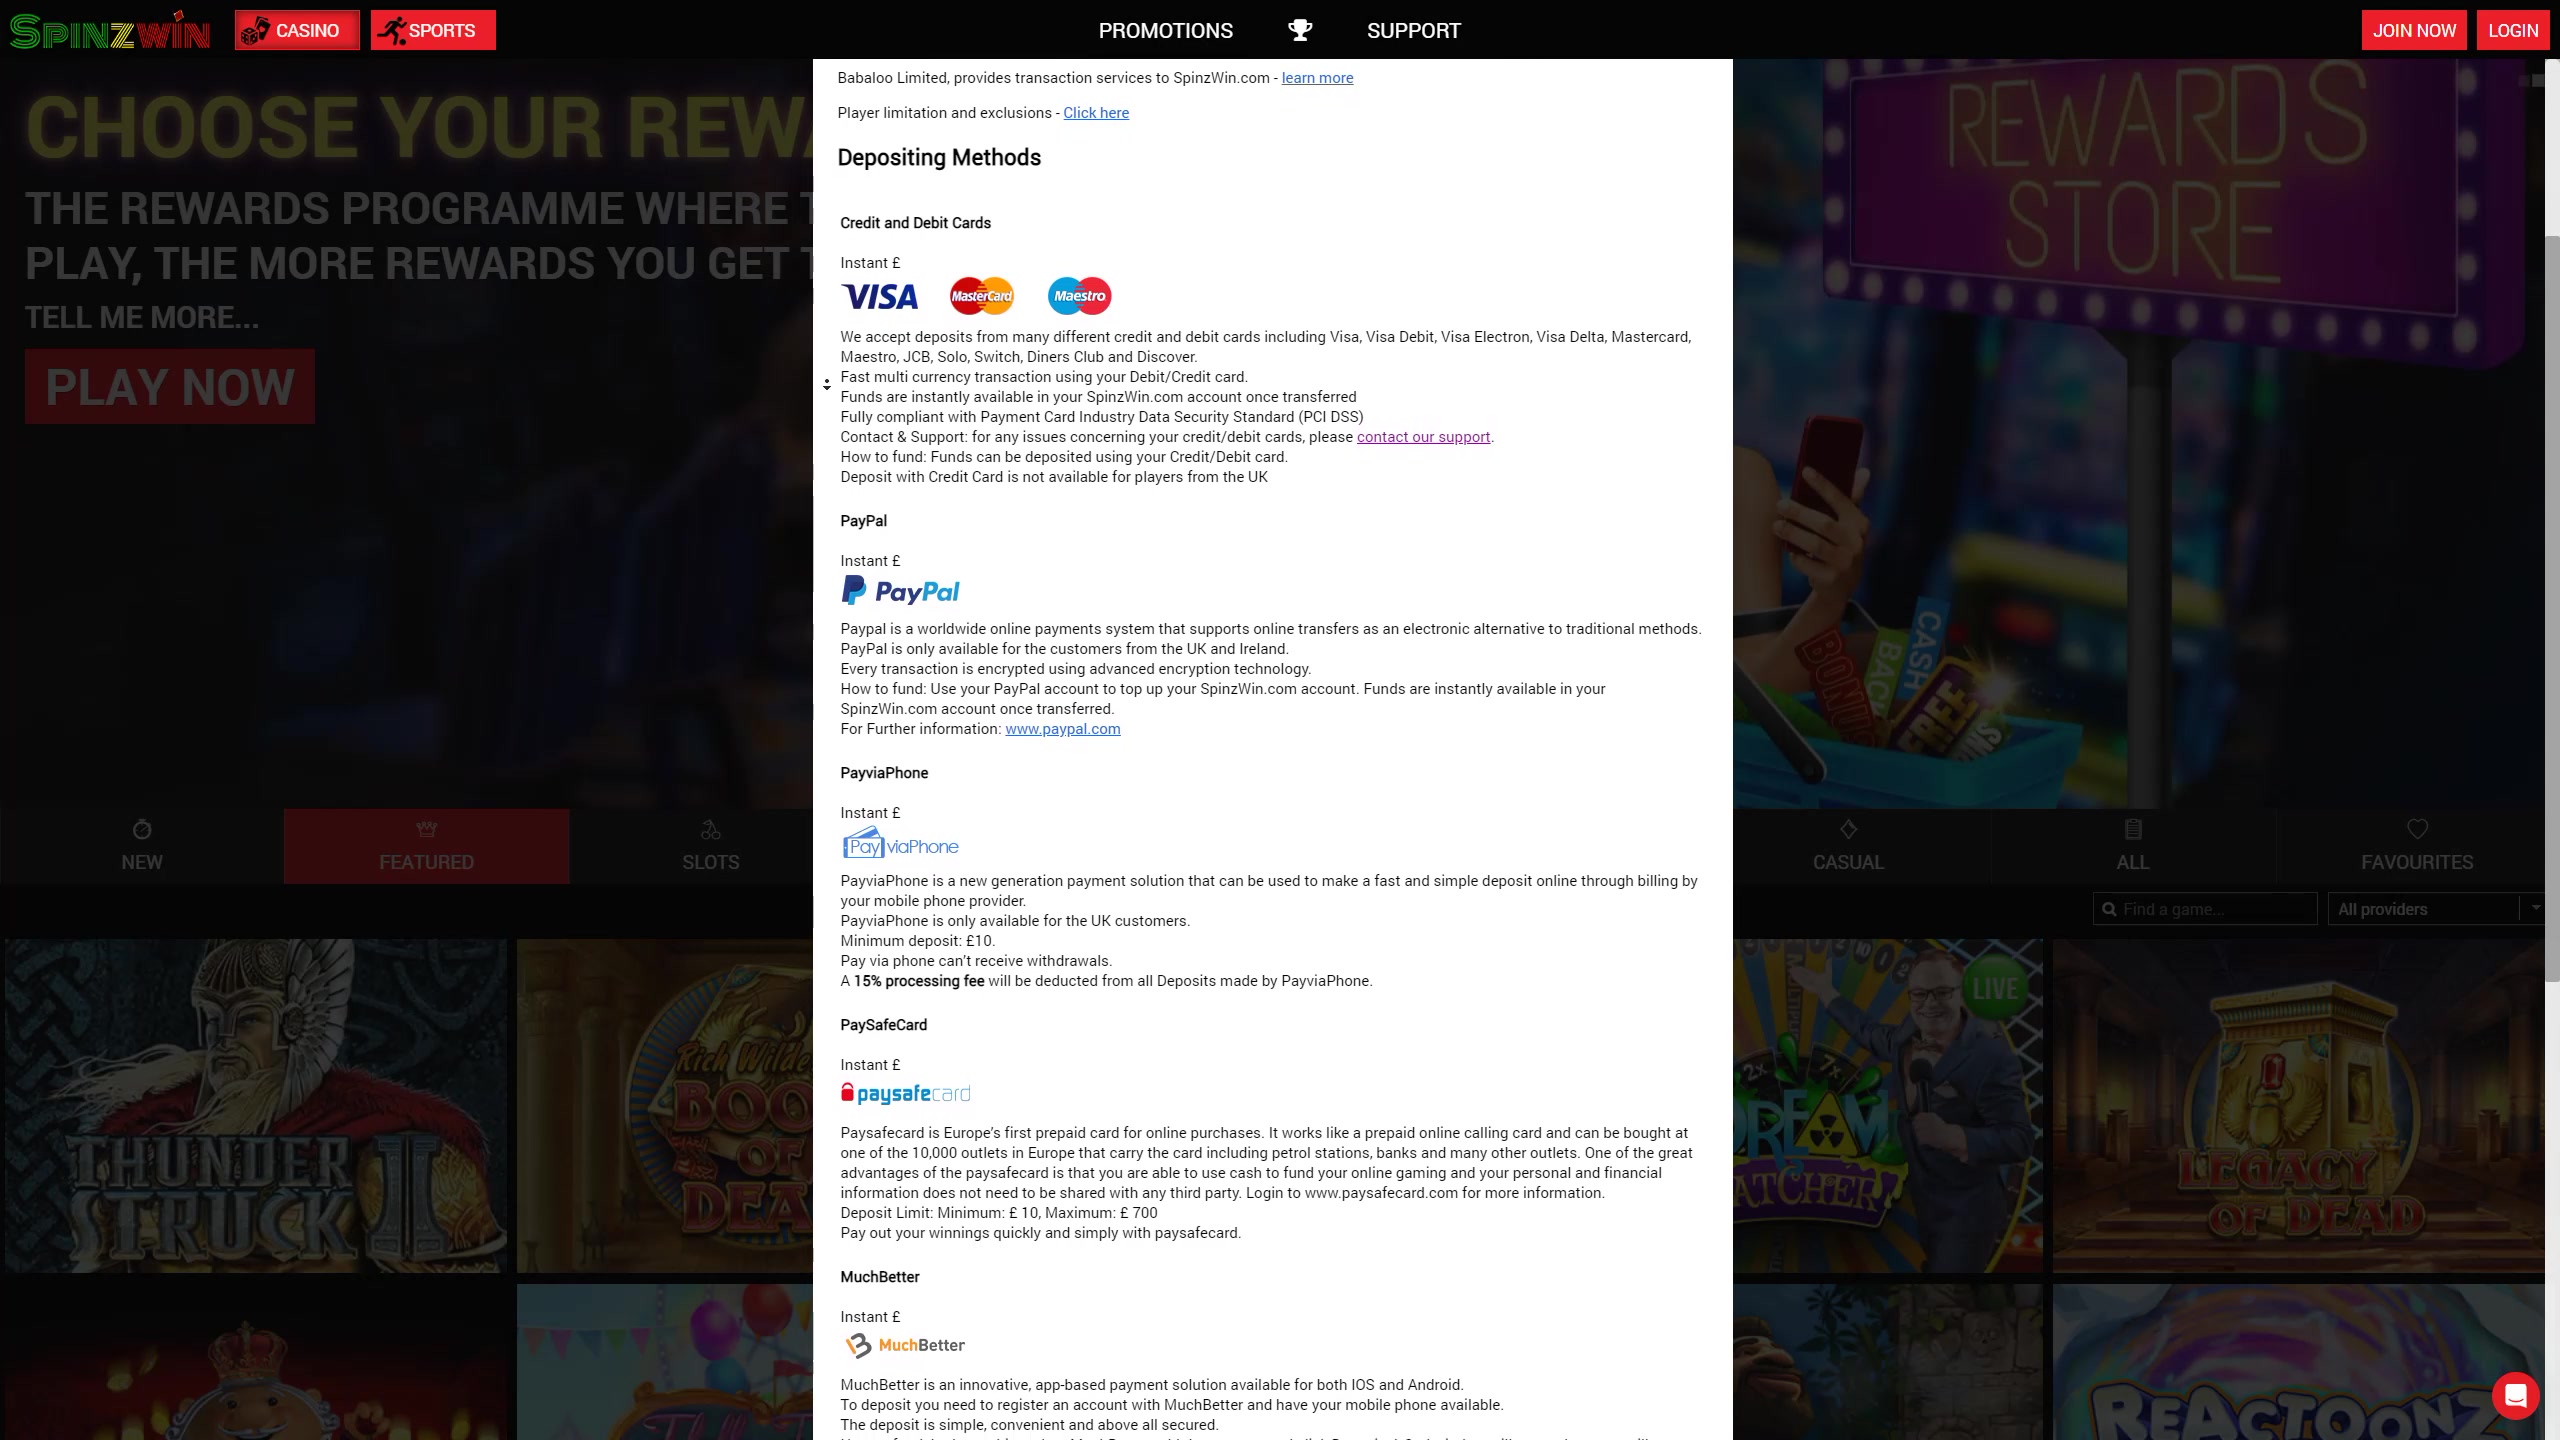Viewport: 2560px width, 1440px height.
Task: Follow the 'contact our support' link
Action: [1423, 437]
